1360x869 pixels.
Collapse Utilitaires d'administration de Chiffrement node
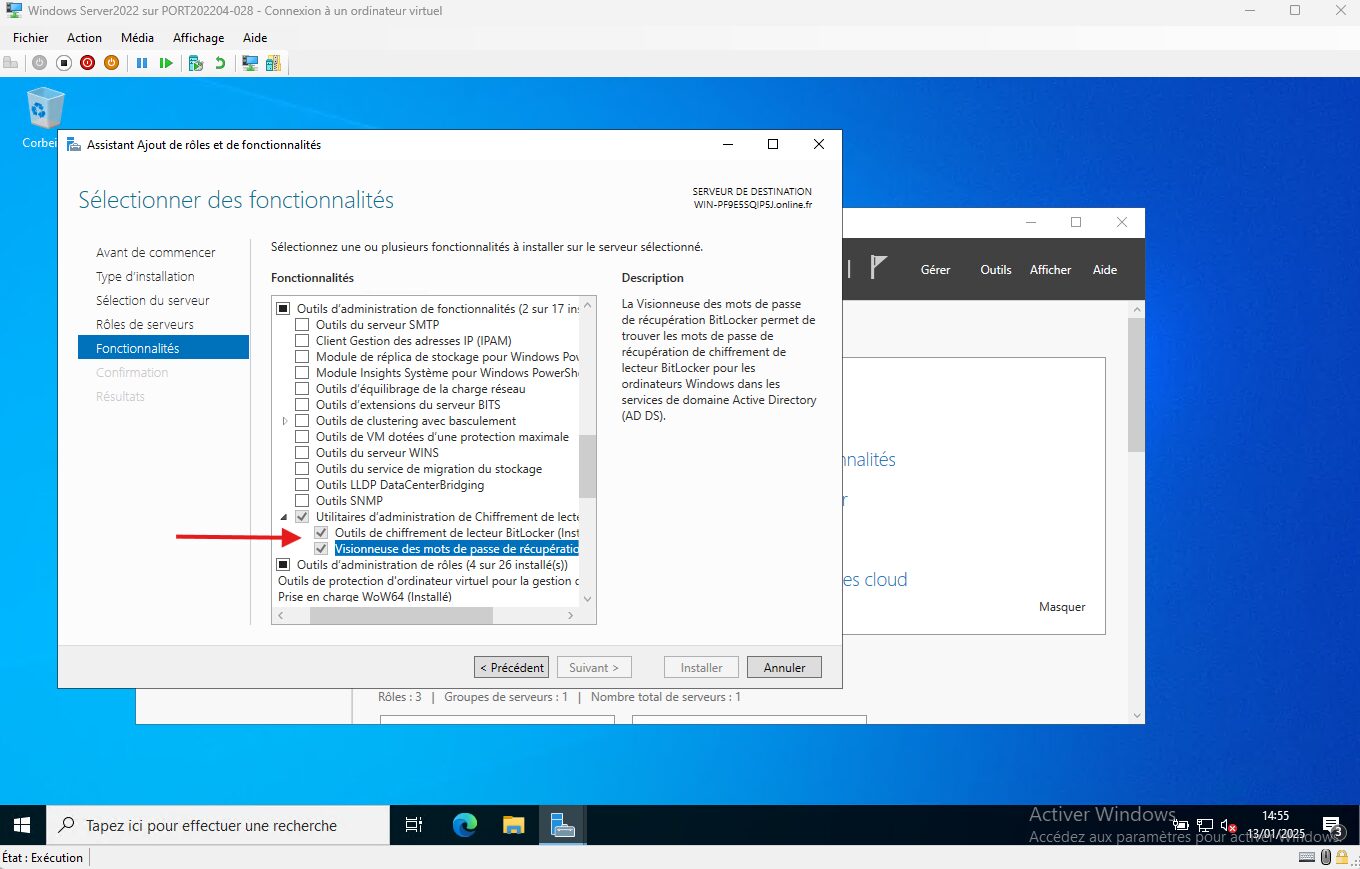[285, 517]
